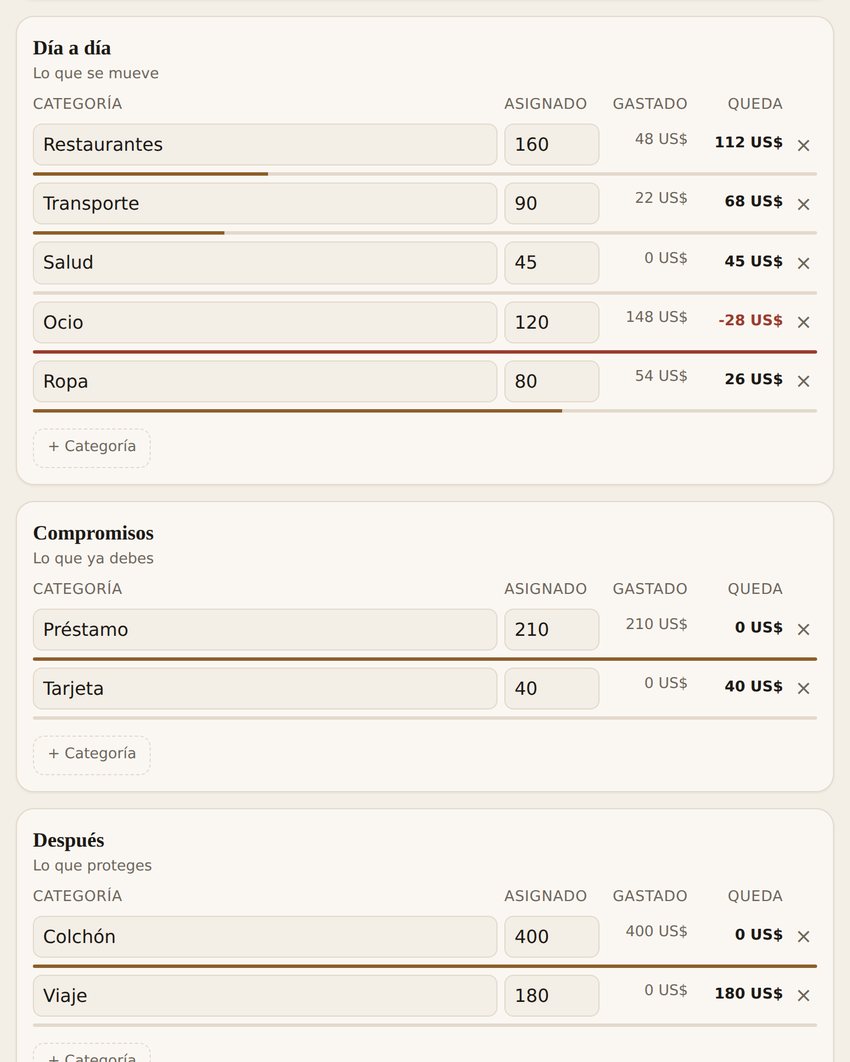Click the Después heading
This screenshot has height=1062, width=850.
point(68,840)
